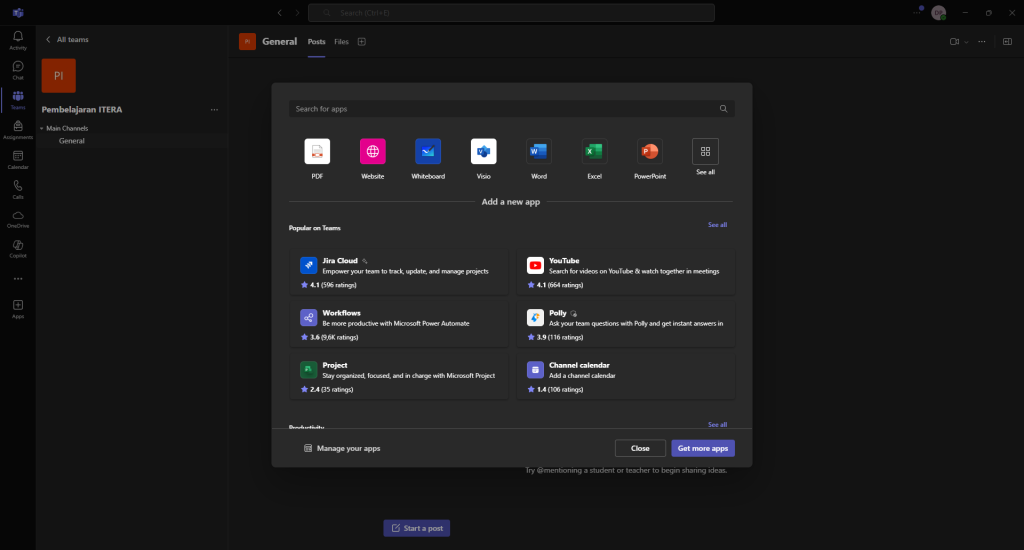
Task: Select the PDF app icon
Action: [x=317, y=152]
